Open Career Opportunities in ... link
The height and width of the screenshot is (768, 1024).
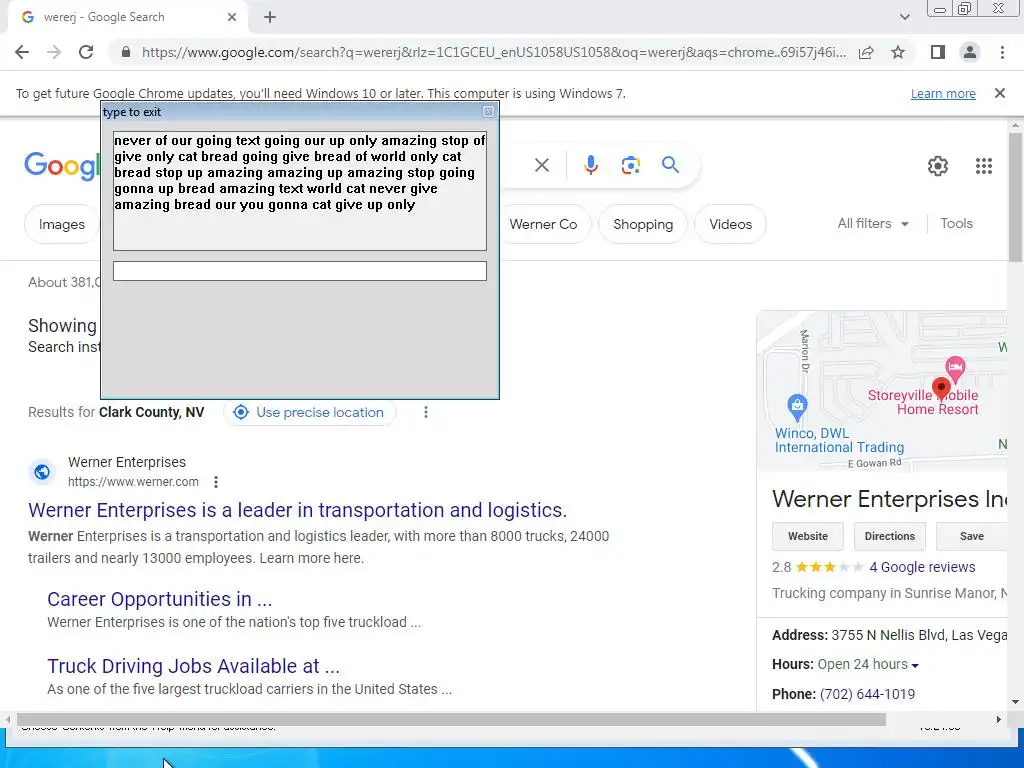tap(159, 599)
